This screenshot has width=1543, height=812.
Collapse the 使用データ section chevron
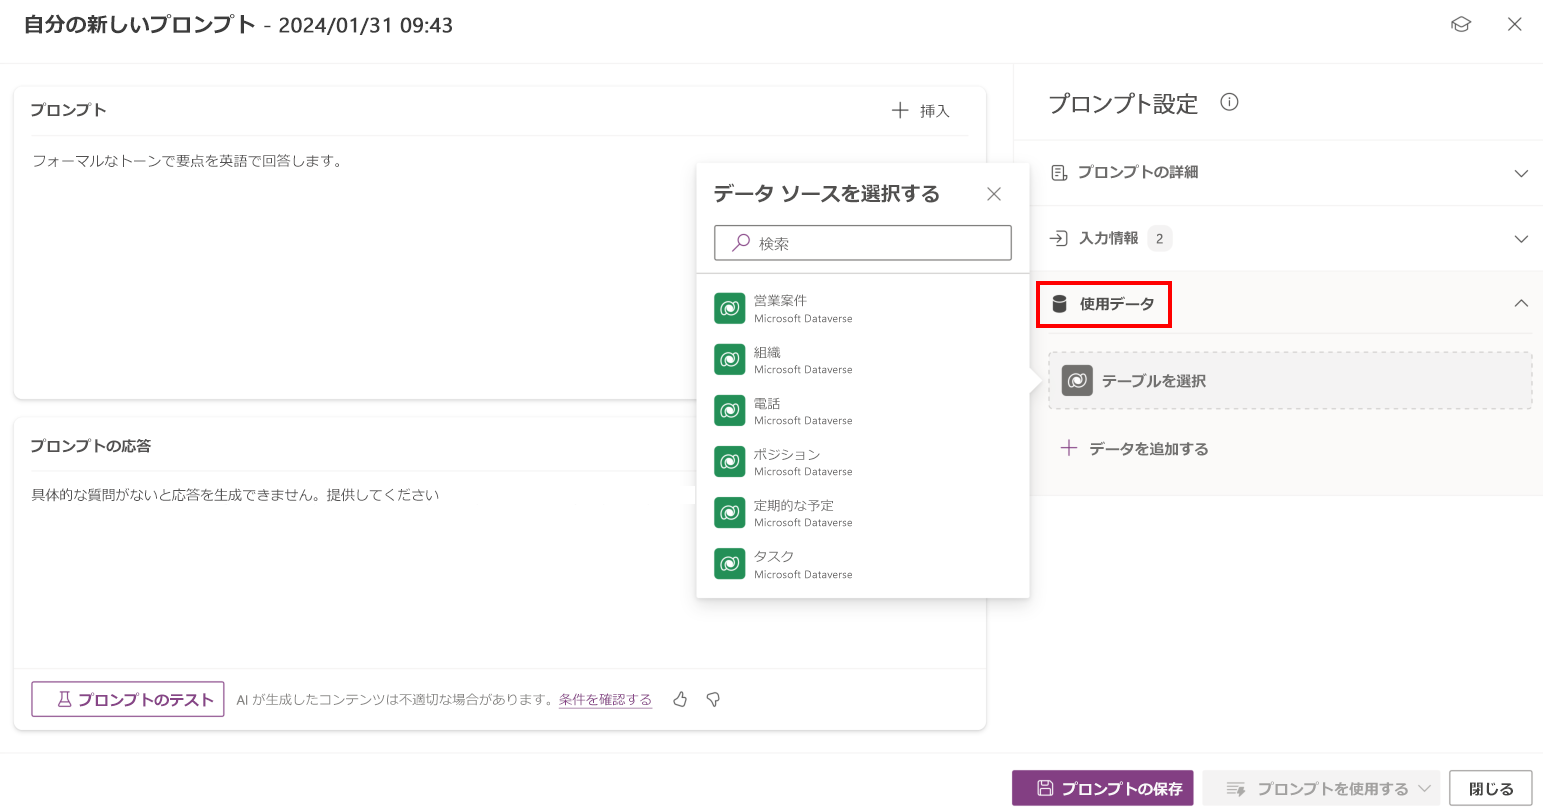coord(1521,303)
